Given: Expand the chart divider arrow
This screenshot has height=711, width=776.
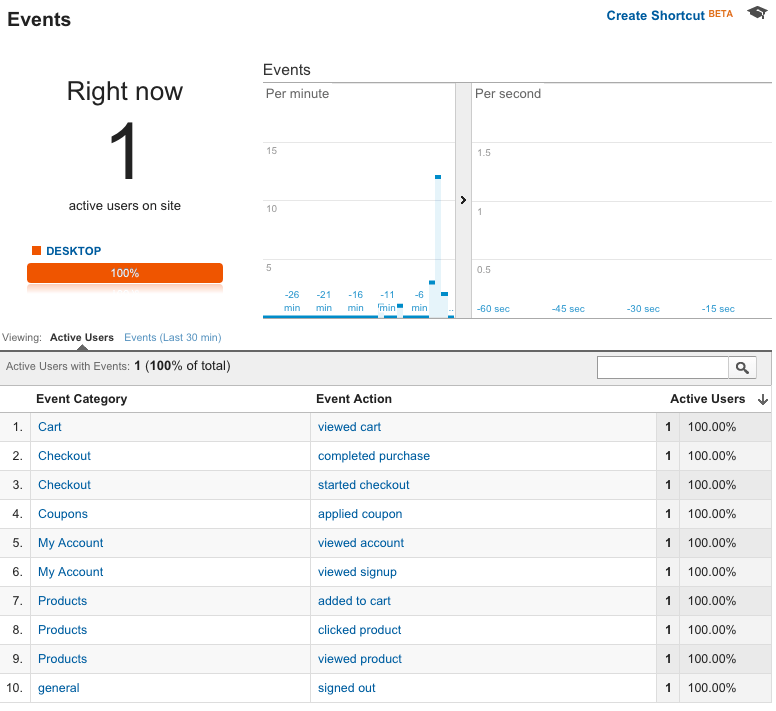Looking at the screenshot, I should click(463, 200).
